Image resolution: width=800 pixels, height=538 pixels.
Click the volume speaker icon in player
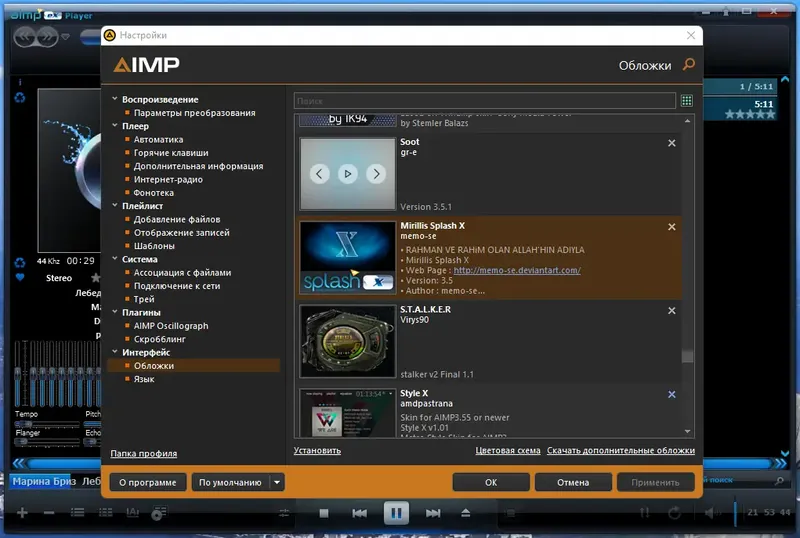pyautogui.click(x=710, y=512)
